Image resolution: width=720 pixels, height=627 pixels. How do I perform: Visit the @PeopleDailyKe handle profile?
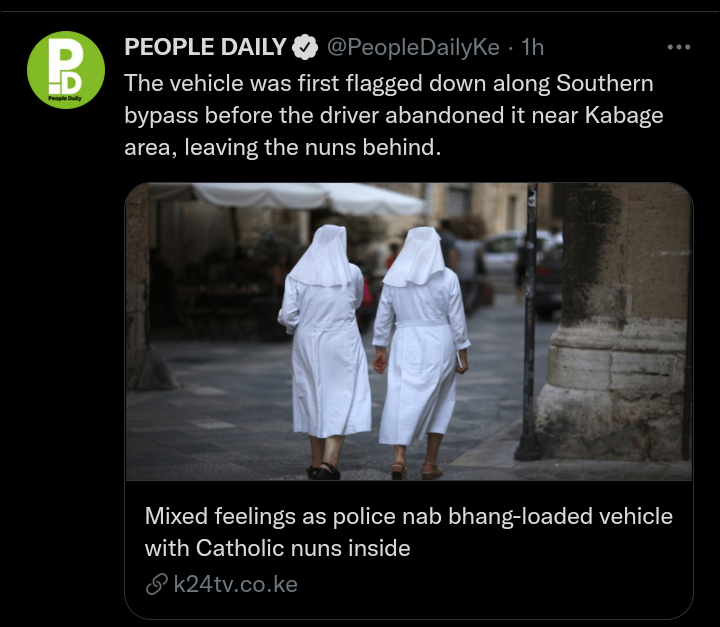(413, 47)
